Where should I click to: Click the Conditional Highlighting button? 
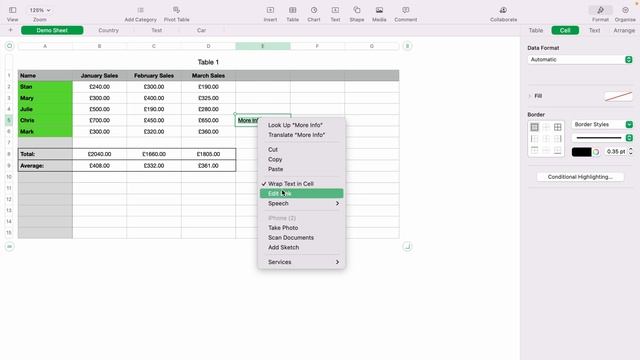[580, 177]
